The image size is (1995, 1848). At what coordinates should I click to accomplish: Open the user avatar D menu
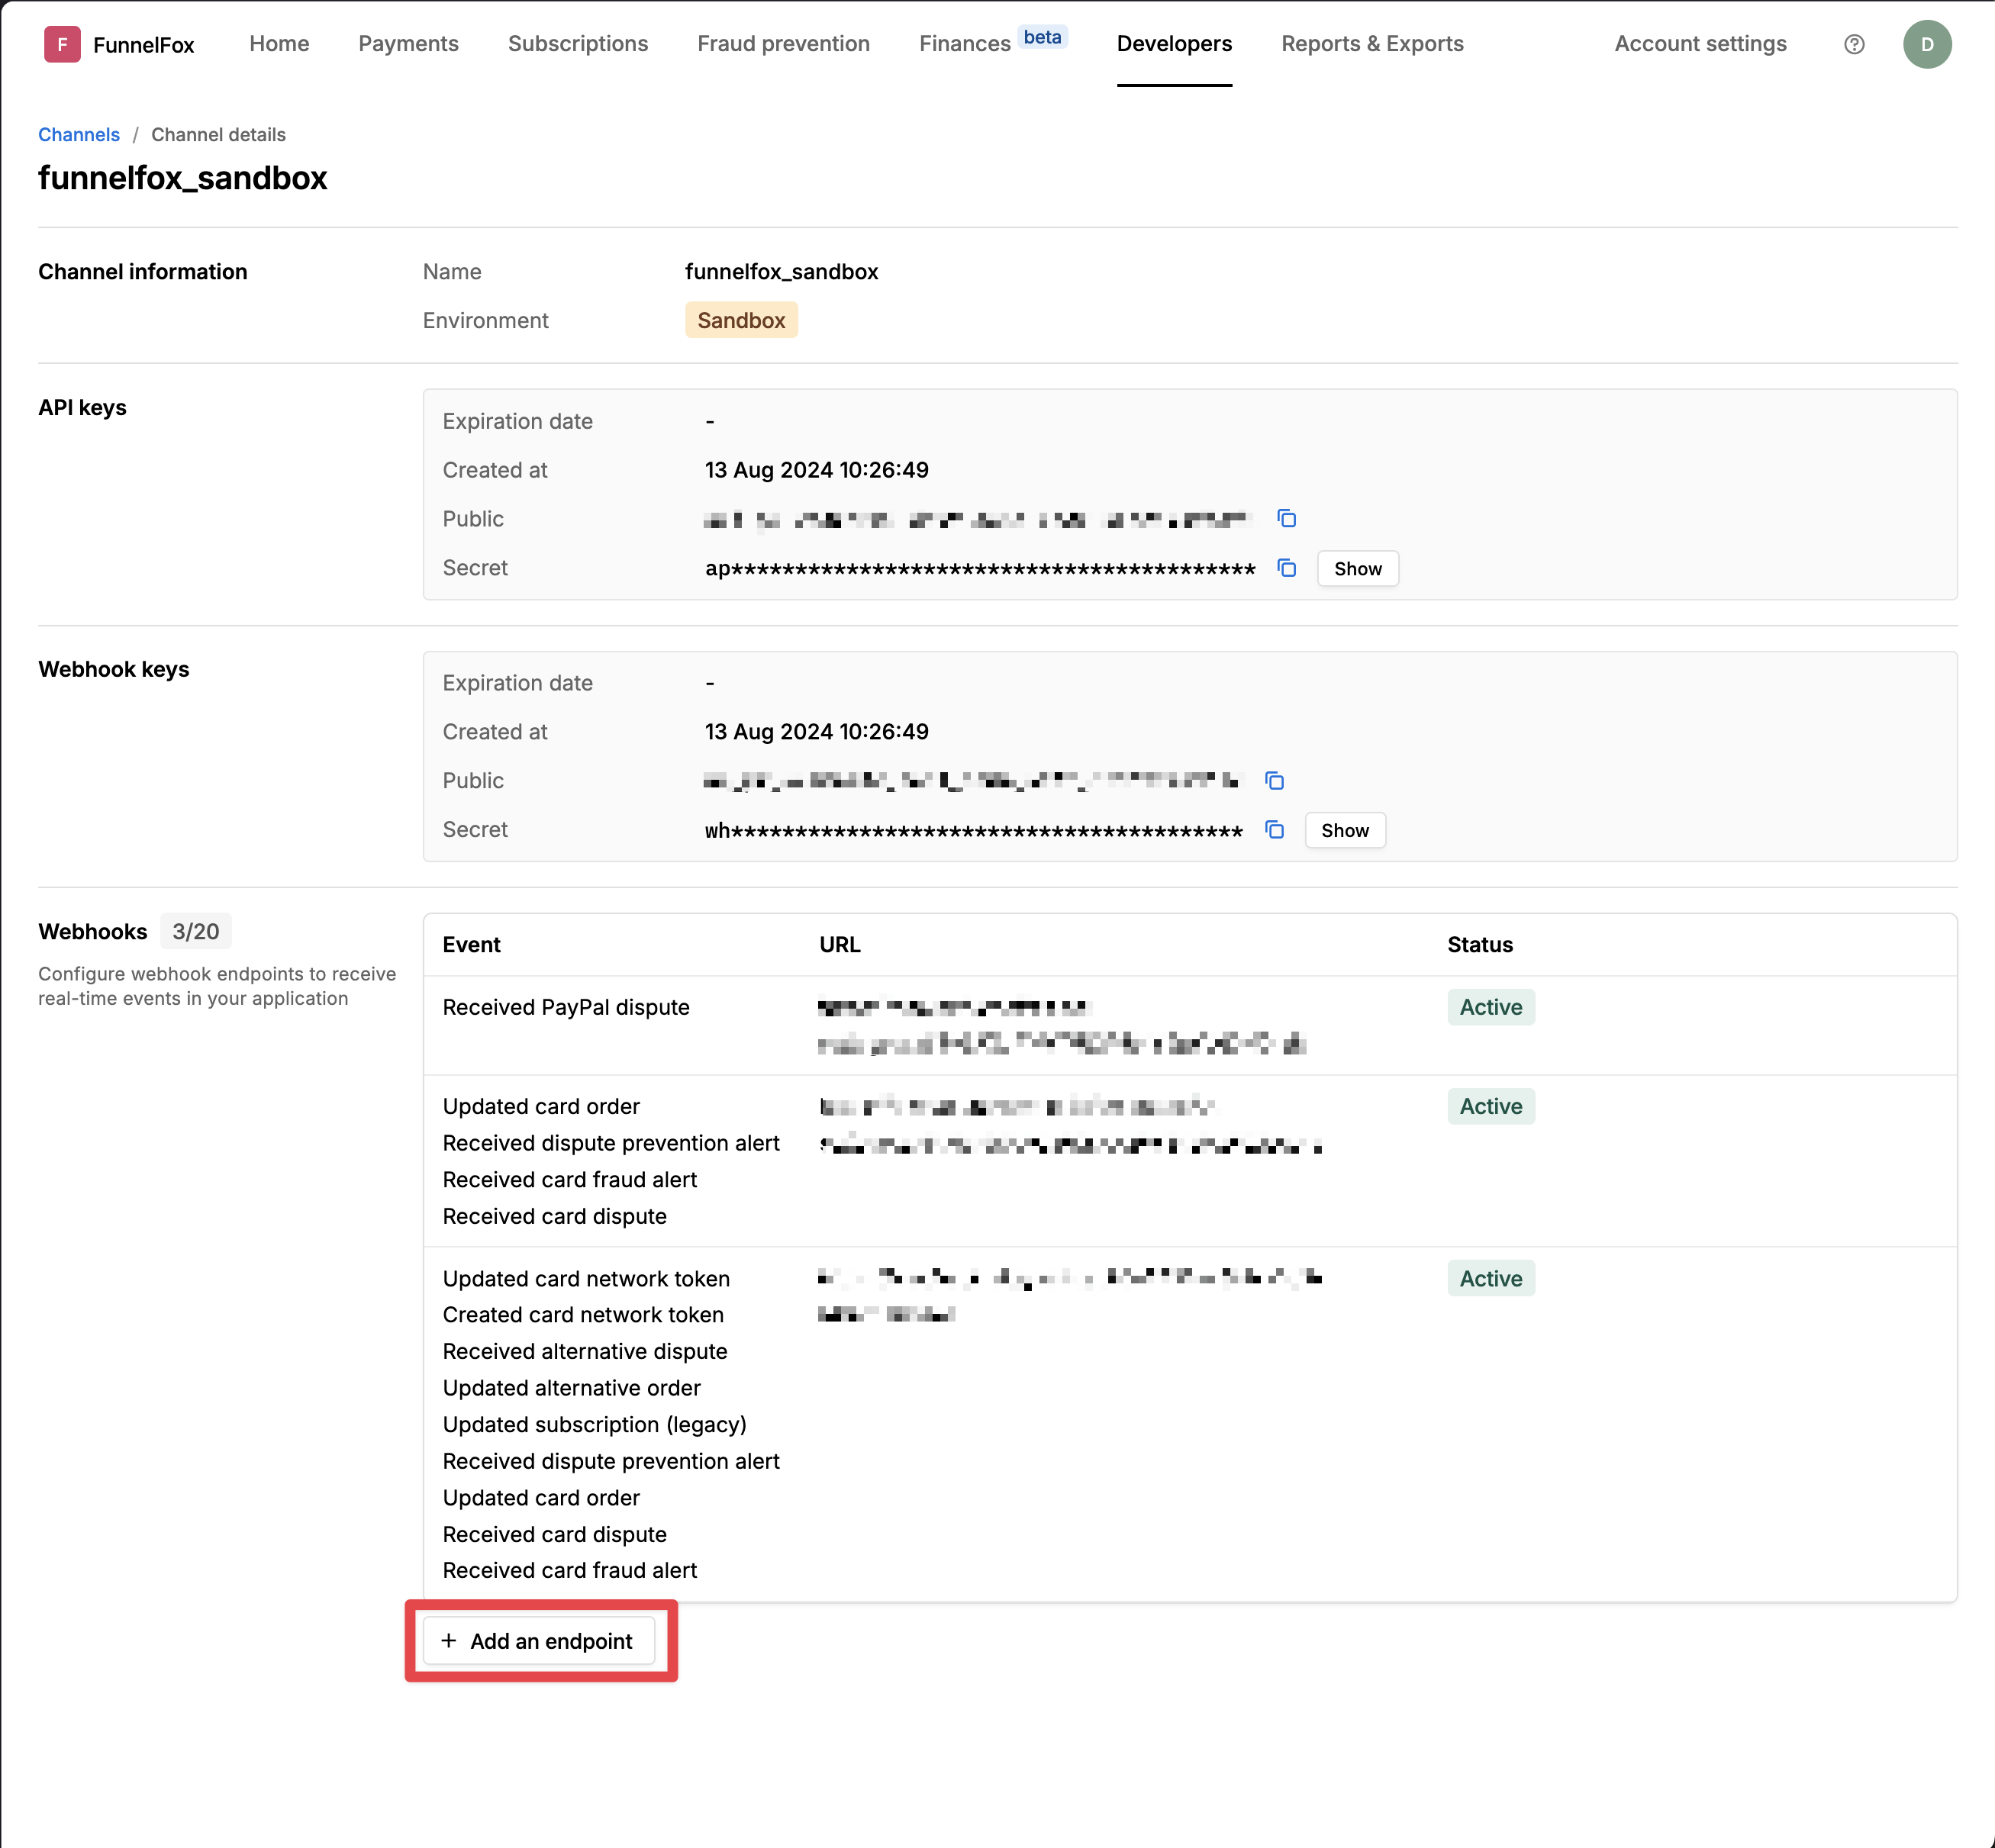tap(1926, 44)
